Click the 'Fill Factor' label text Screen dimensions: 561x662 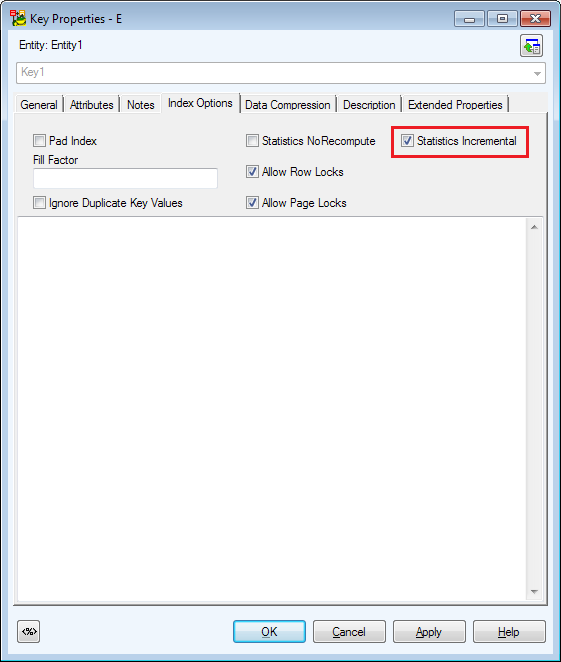[55, 160]
